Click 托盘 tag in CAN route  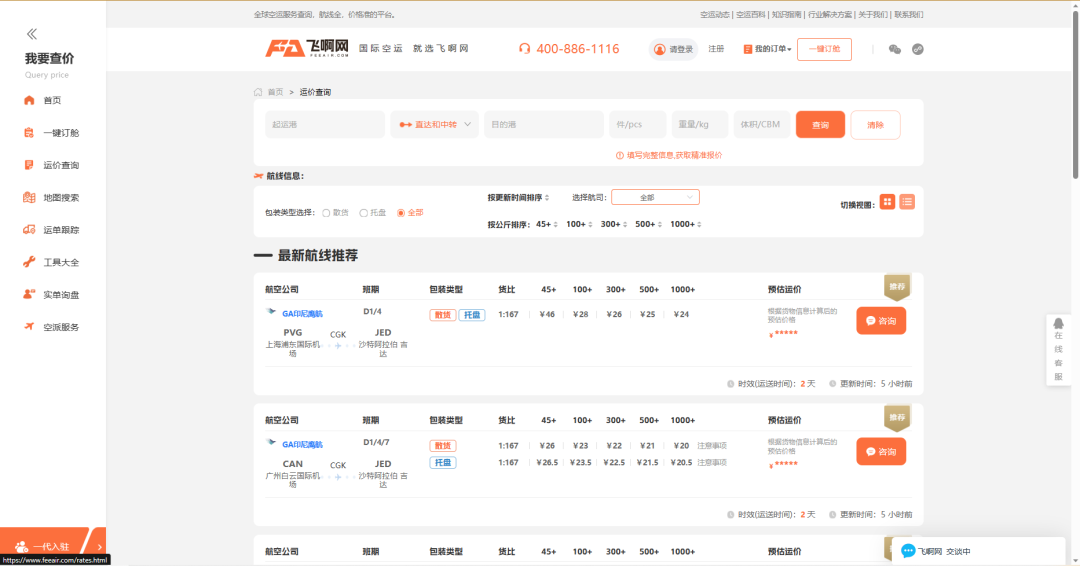click(442, 463)
